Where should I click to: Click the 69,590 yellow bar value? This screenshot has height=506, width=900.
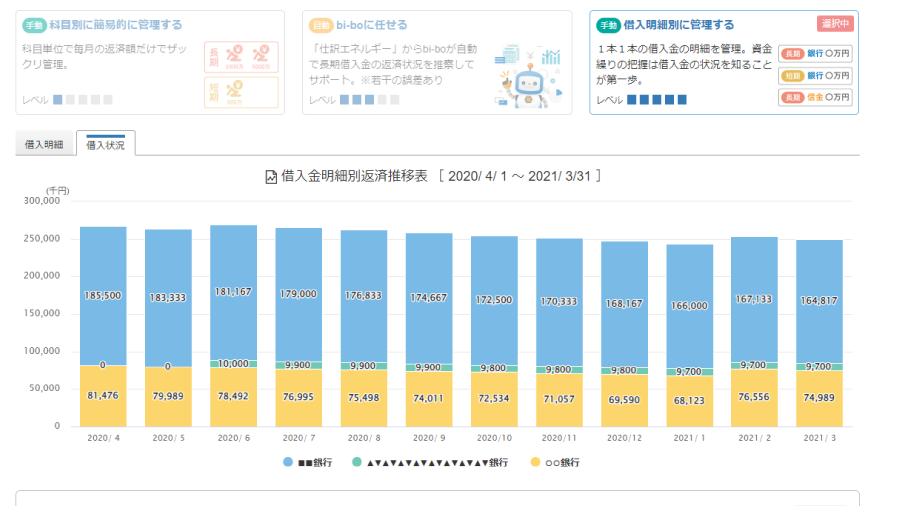click(624, 400)
